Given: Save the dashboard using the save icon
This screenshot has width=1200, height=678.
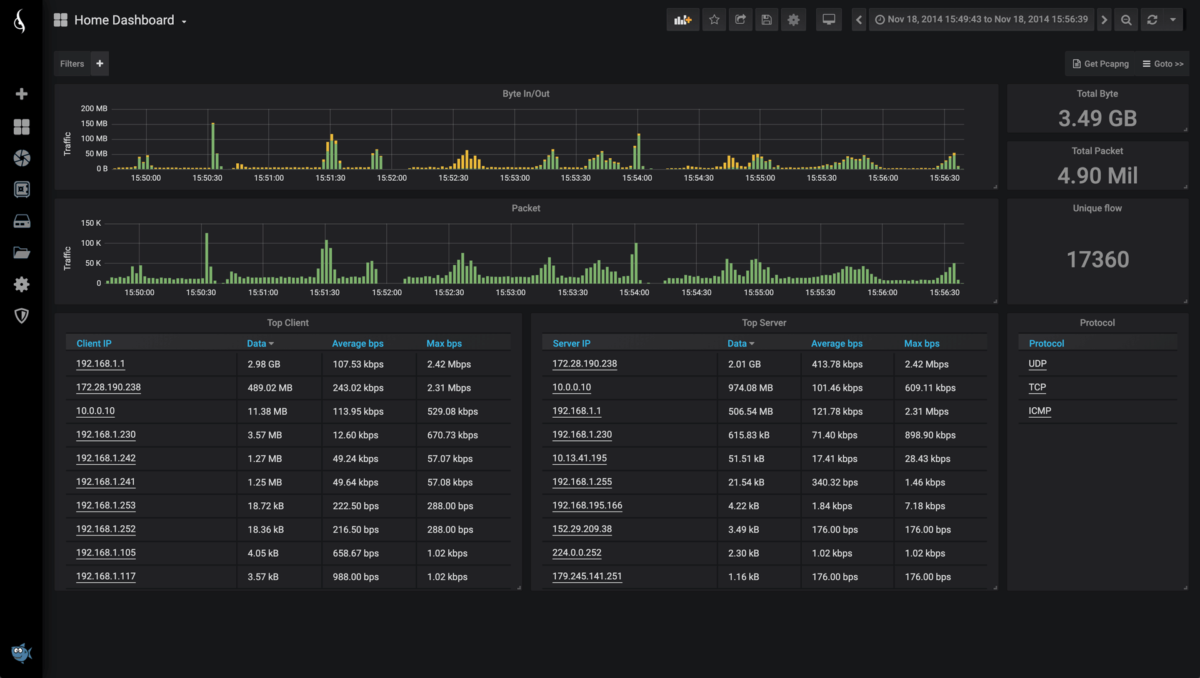Looking at the screenshot, I should (766, 19).
